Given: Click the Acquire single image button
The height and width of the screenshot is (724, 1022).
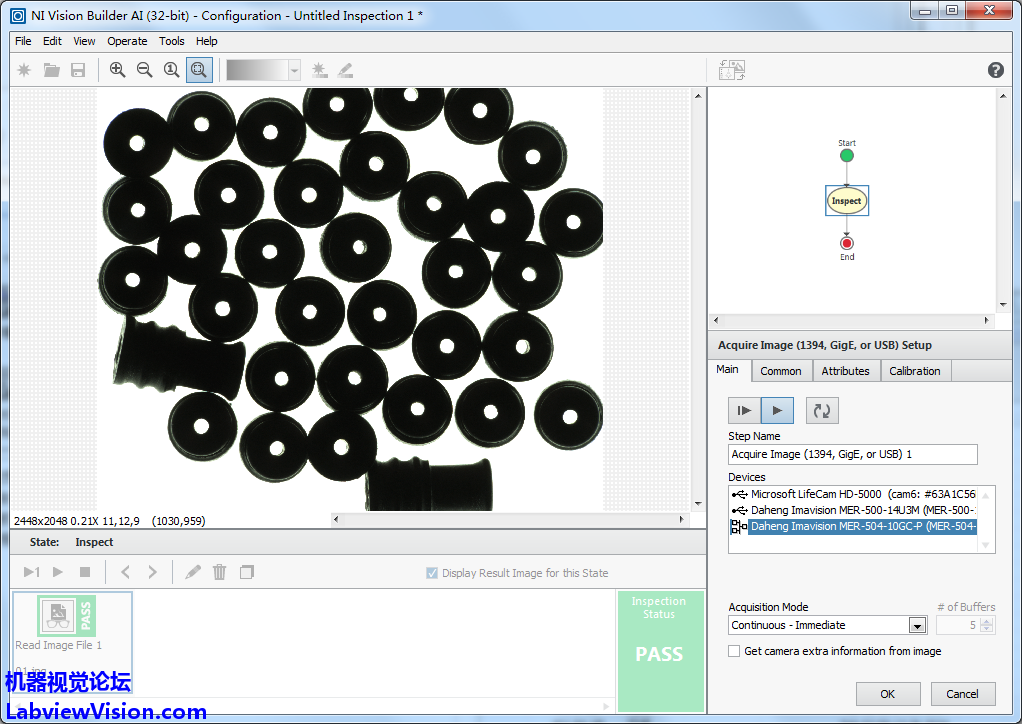Looking at the screenshot, I should 743,410.
